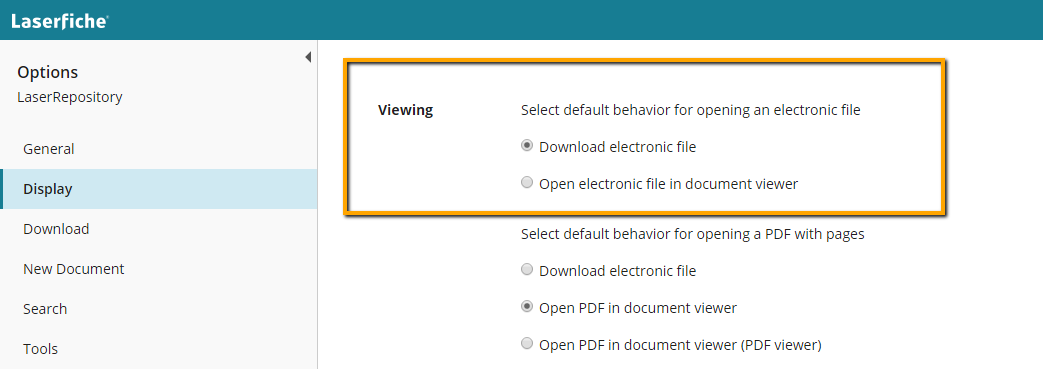Choose Open electronic file in document viewer radio
The width and height of the screenshot is (1043, 369).
tap(527, 182)
